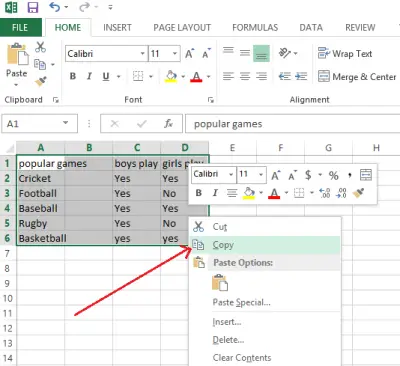Click the Cut scissors icon in the ribbon
Viewport: 400px width, 366px height.
40,47
